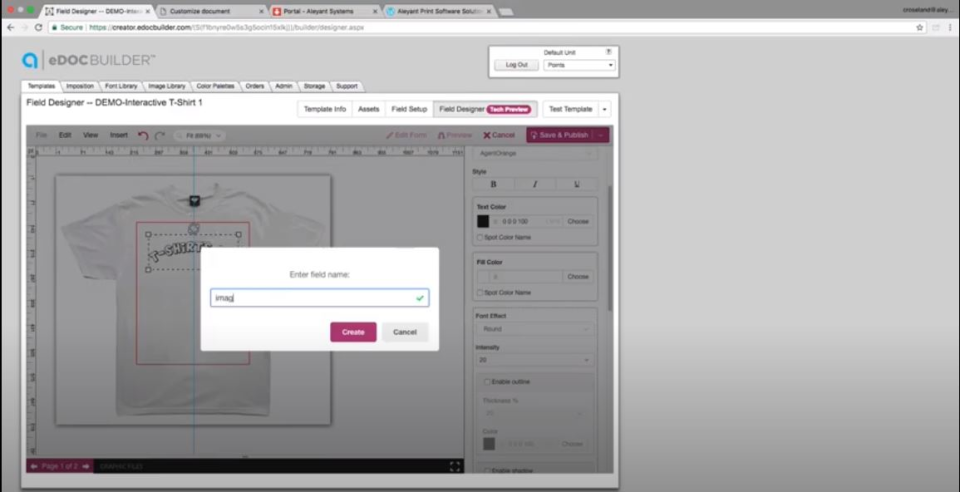Image resolution: width=960 pixels, height=492 pixels.
Task: Click the undo arrow icon
Action: (x=143, y=135)
